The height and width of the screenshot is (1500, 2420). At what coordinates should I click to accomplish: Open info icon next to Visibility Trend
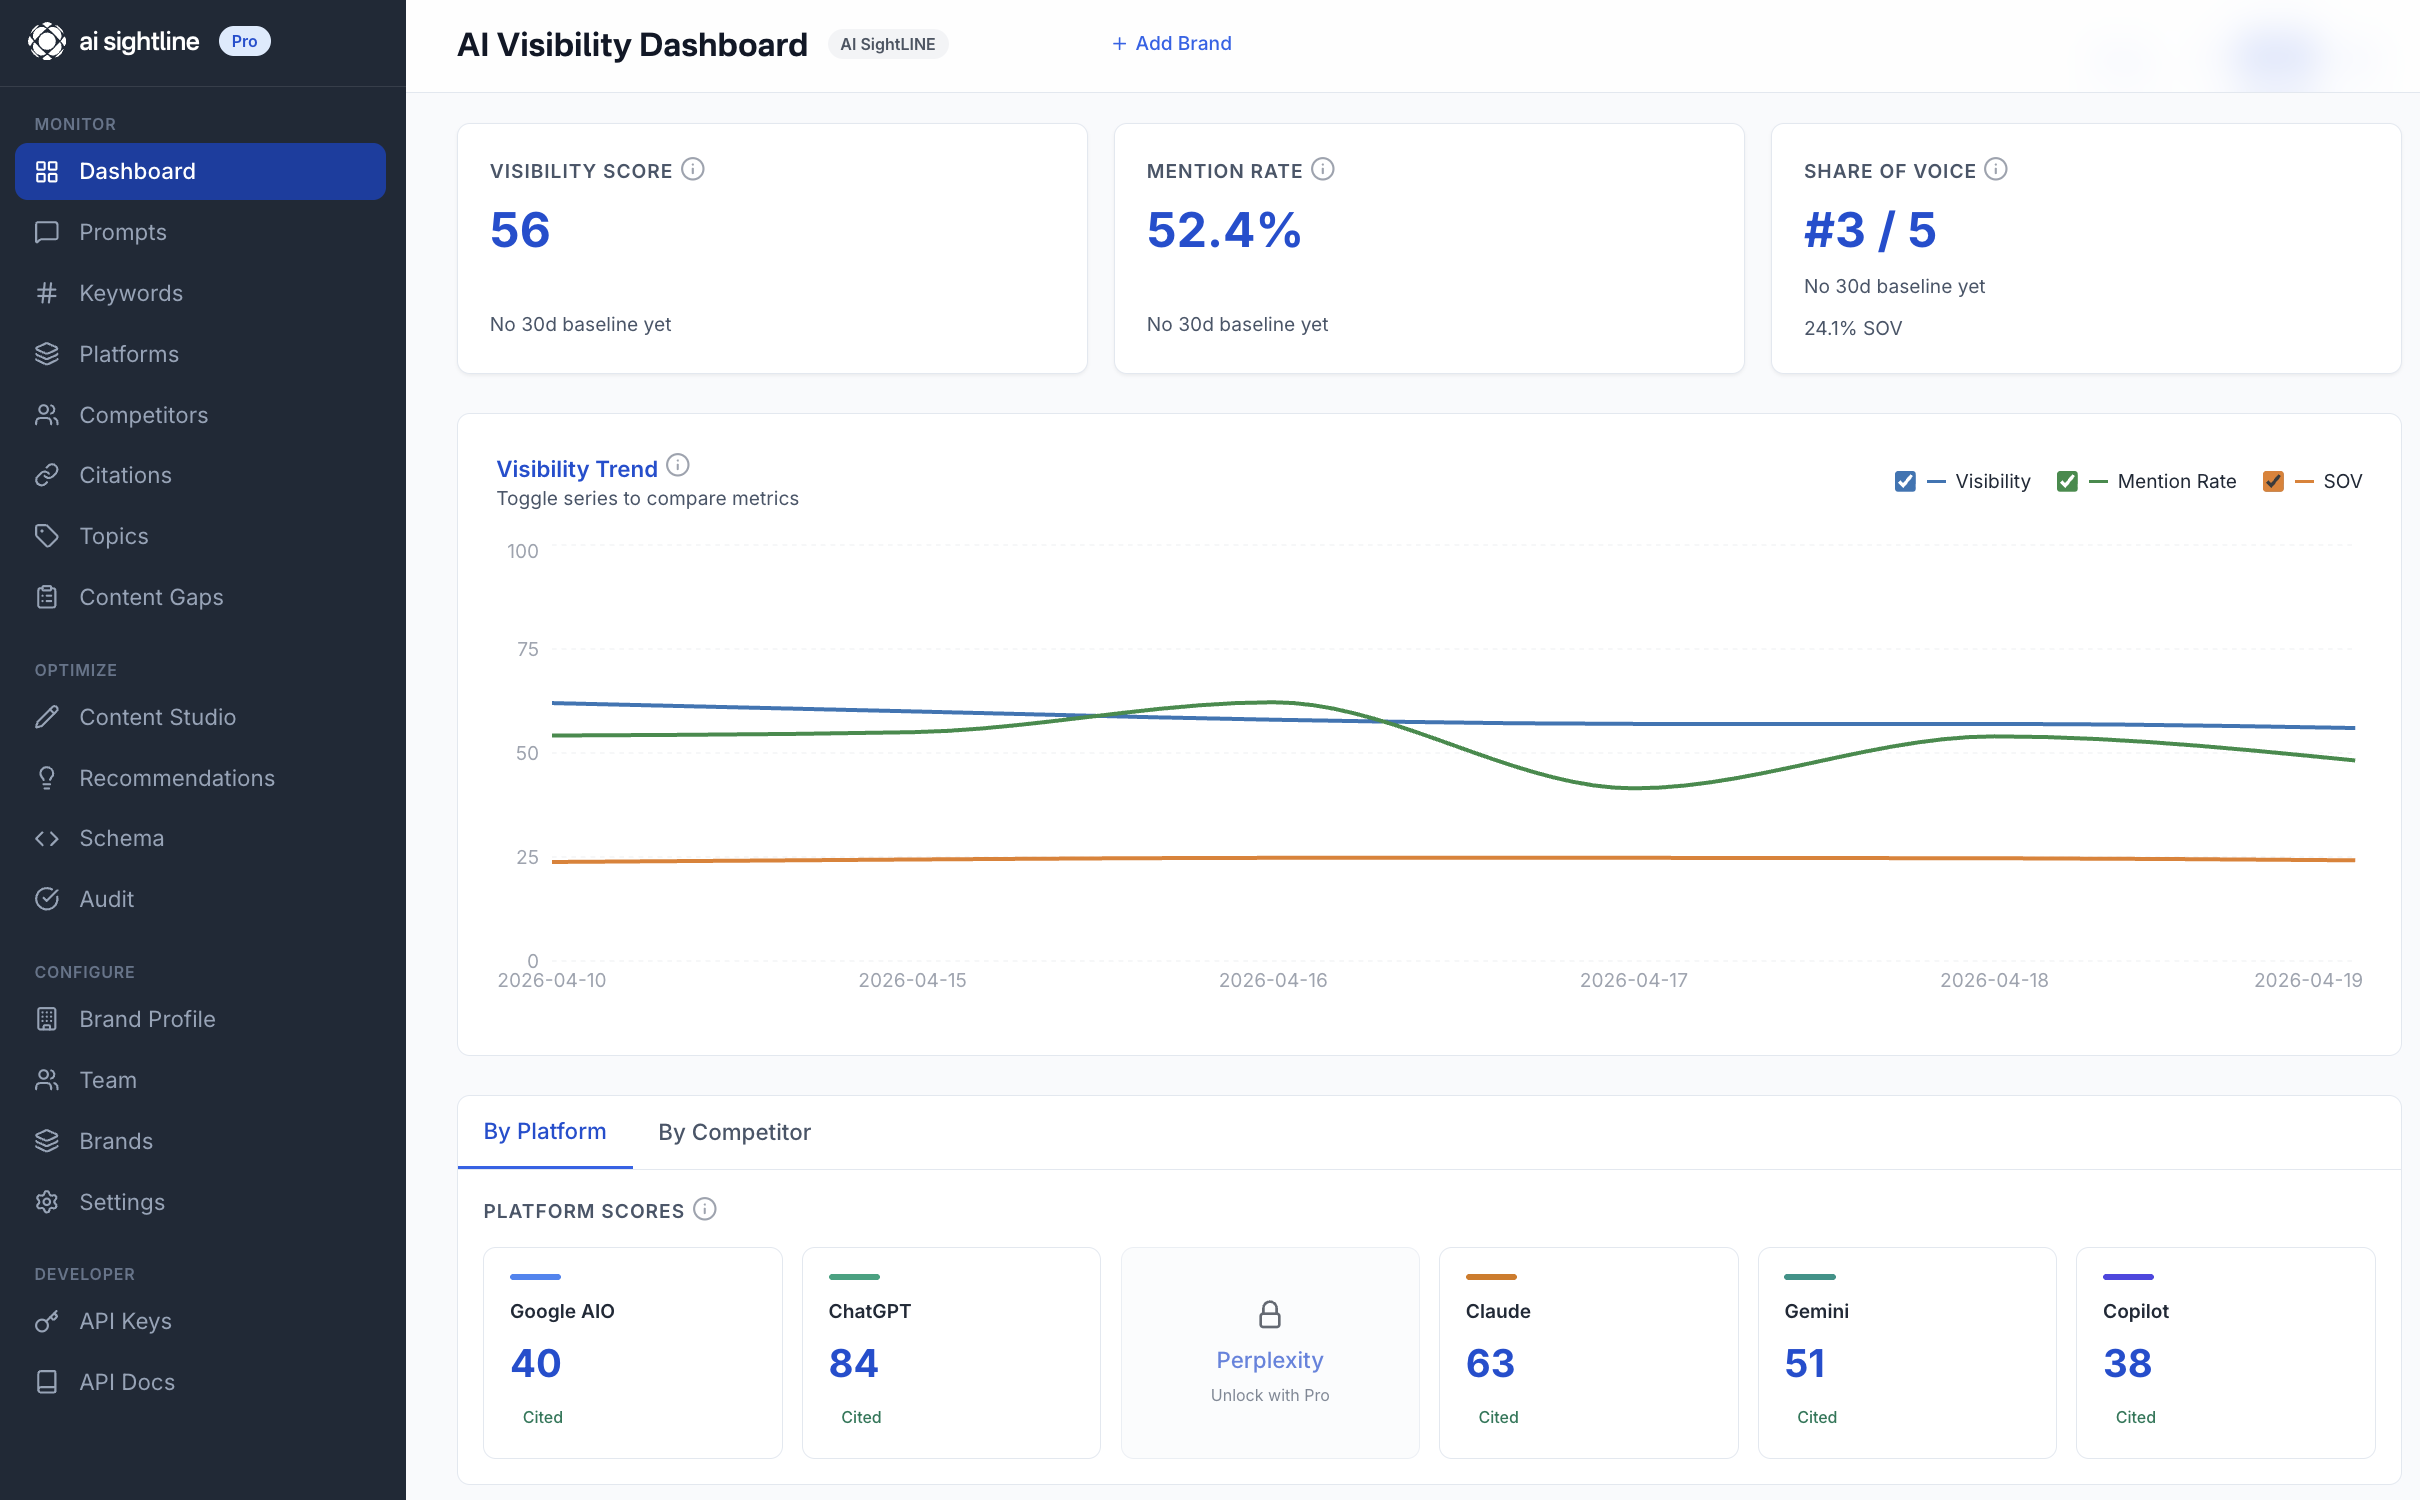pyautogui.click(x=678, y=466)
